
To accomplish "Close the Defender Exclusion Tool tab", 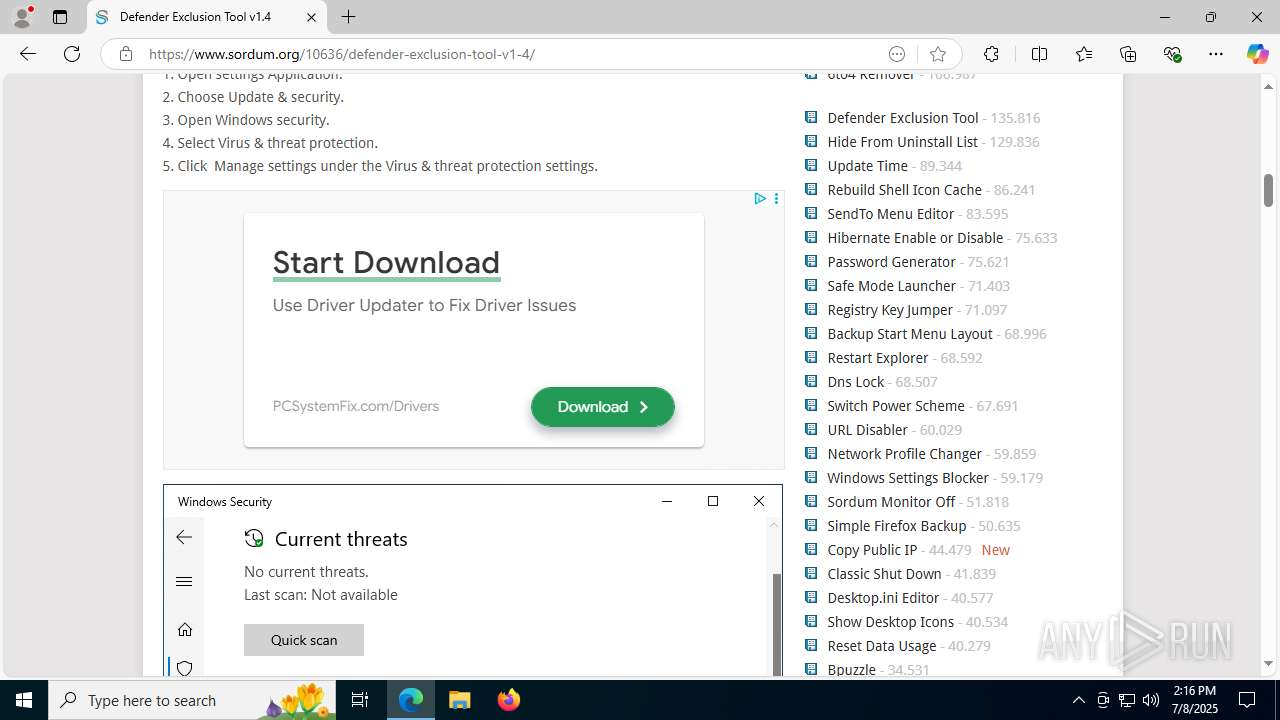I will tap(311, 17).
